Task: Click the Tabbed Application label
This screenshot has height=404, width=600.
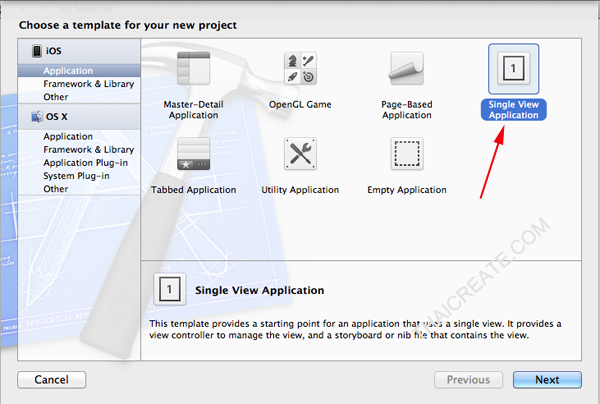Action: pyautogui.click(x=193, y=190)
